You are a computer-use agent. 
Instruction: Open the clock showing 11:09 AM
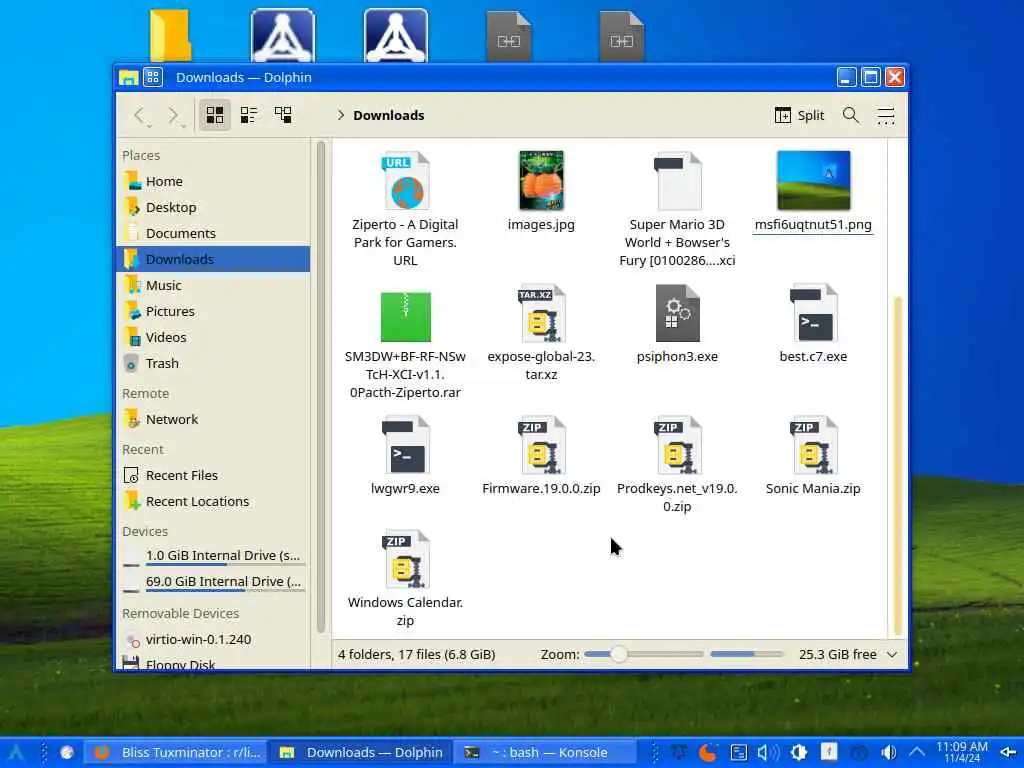[961, 752]
